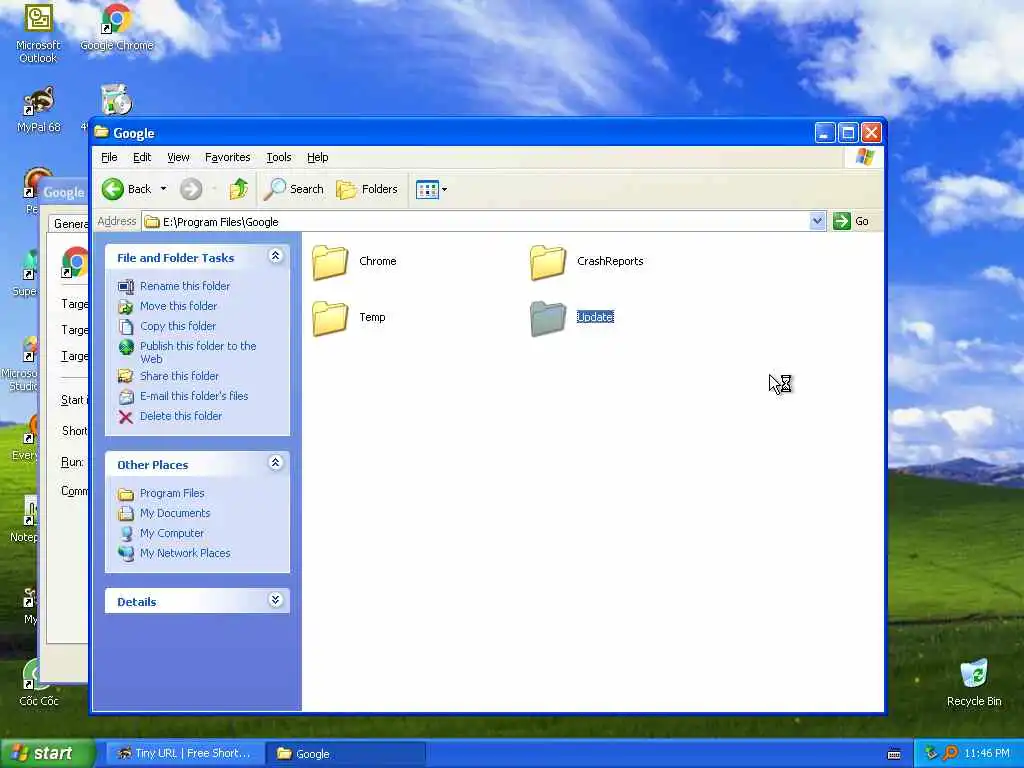This screenshot has height=768, width=1024.
Task: Click the Publish globe icon
Action: (126, 347)
